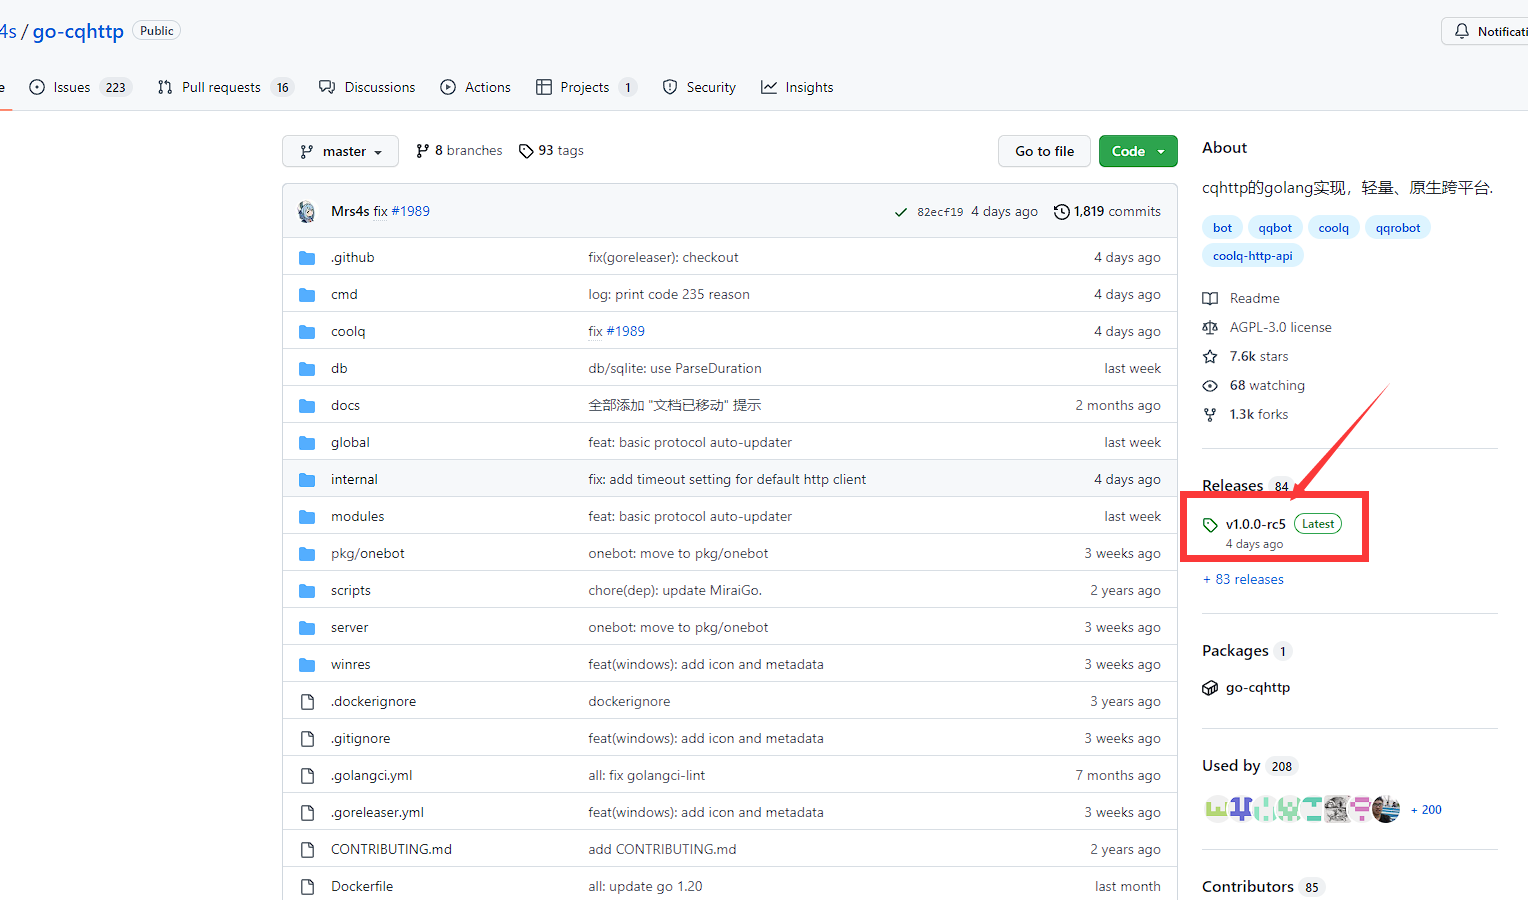The image size is (1528, 900).
Task: Click the Mrs4s author avatar
Action: (x=307, y=211)
